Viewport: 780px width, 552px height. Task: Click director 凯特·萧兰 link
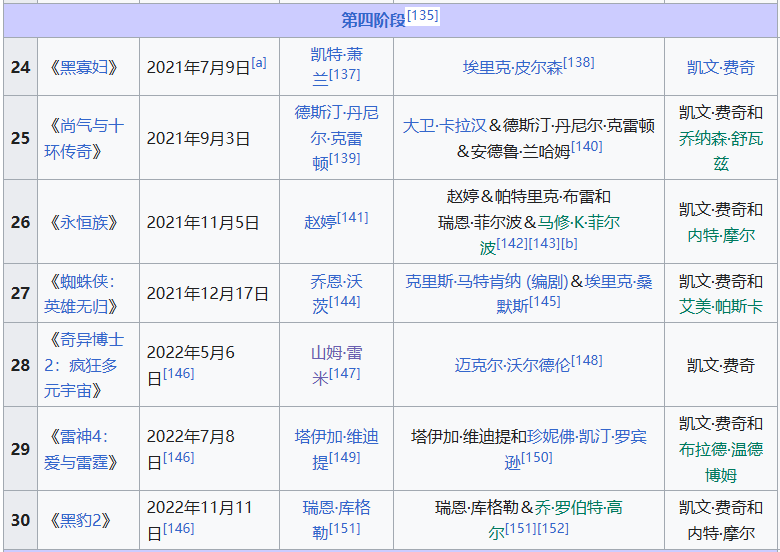click(x=336, y=55)
